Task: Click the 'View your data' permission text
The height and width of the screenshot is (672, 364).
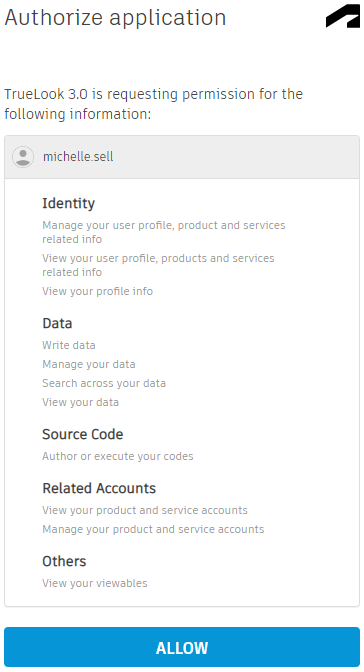Action: click(x=81, y=402)
